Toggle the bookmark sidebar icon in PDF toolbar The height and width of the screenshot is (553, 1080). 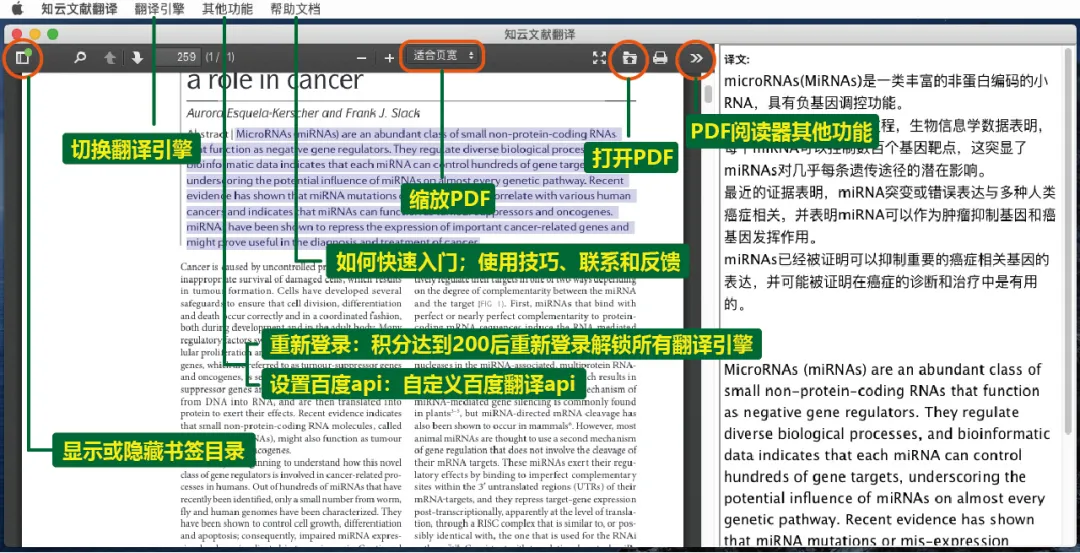(x=23, y=58)
